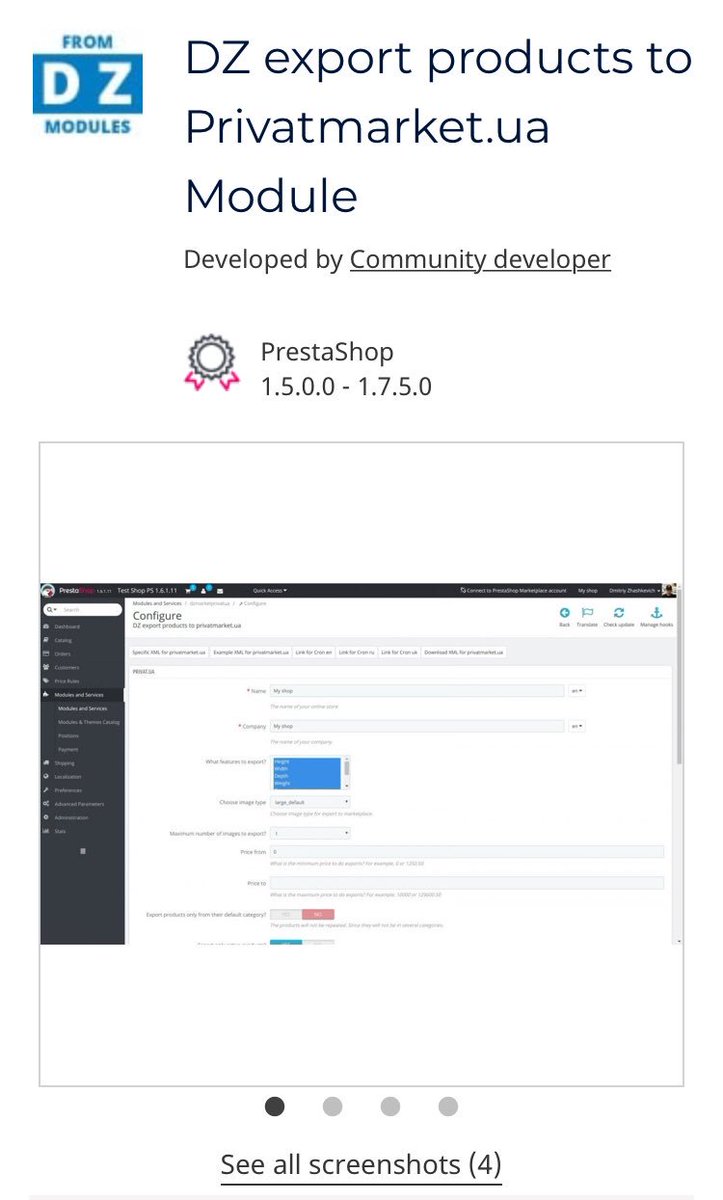Toggle NO for export from default category
Screen dimensions: 723x1200
tap(318, 914)
